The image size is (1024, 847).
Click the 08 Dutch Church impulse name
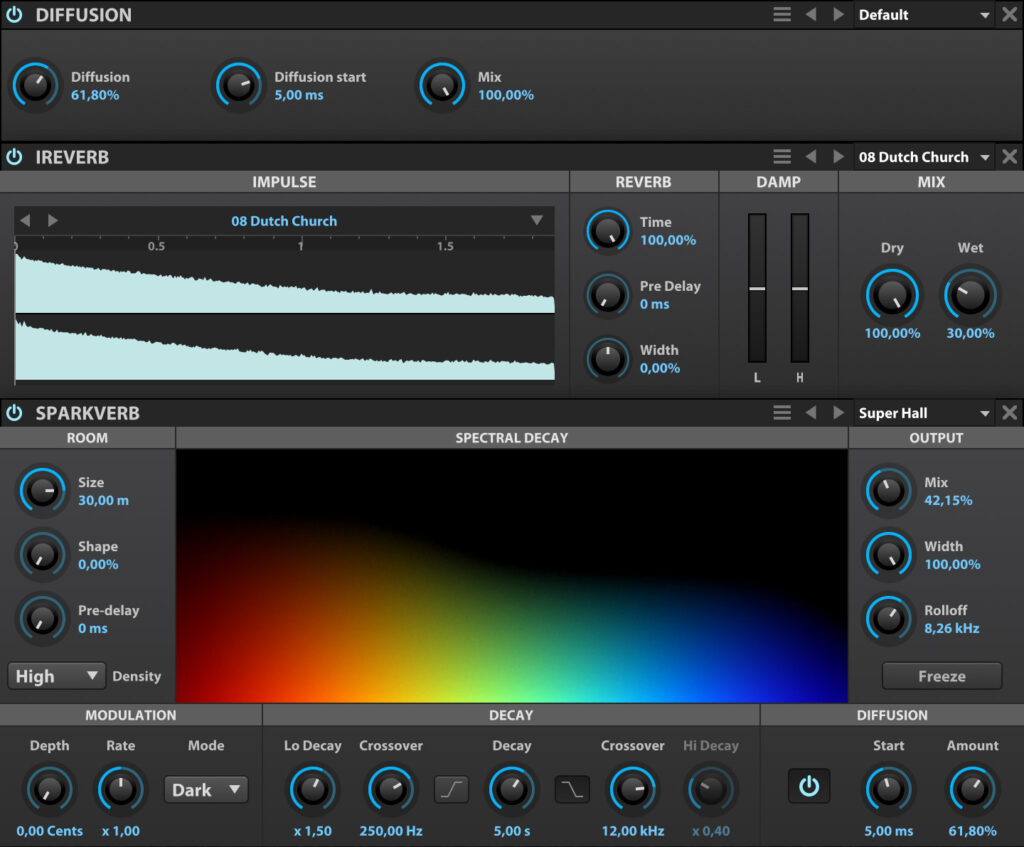click(x=283, y=220)
